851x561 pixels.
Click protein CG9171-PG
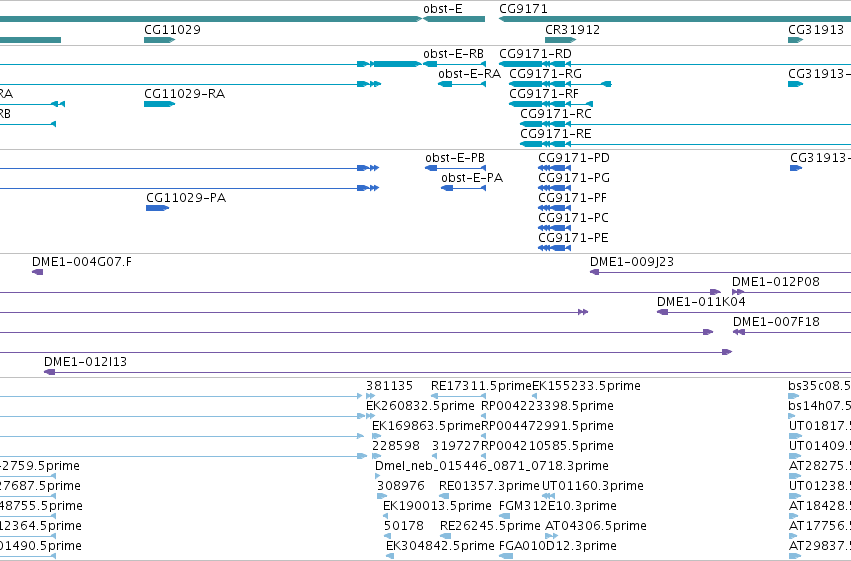point(574,178)
